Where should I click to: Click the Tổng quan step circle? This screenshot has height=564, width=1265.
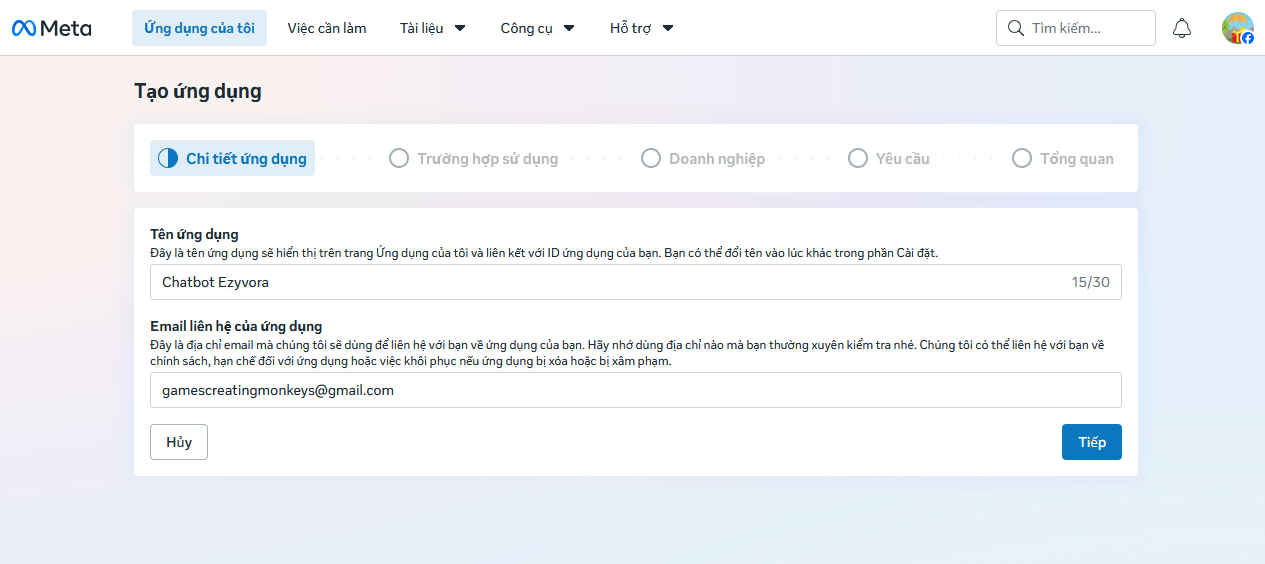[x=1022, y=158]
